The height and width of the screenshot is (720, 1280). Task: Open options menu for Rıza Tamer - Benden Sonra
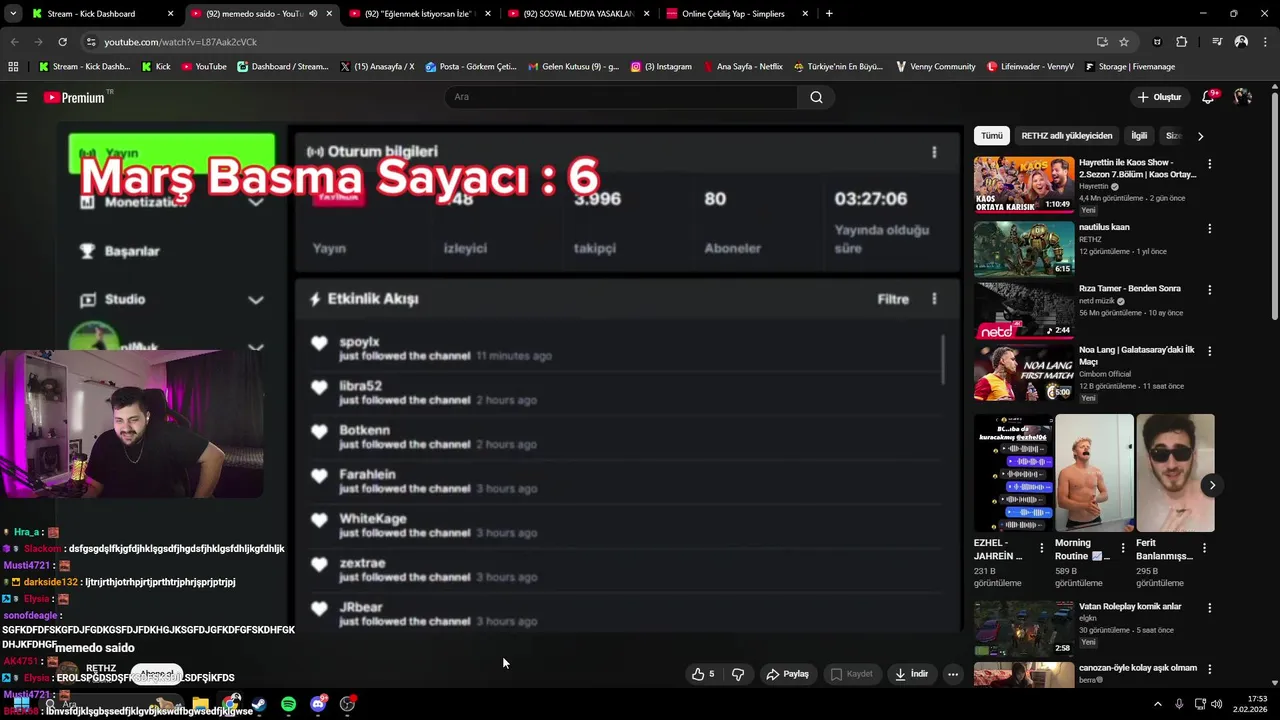tap(1209, 290)
